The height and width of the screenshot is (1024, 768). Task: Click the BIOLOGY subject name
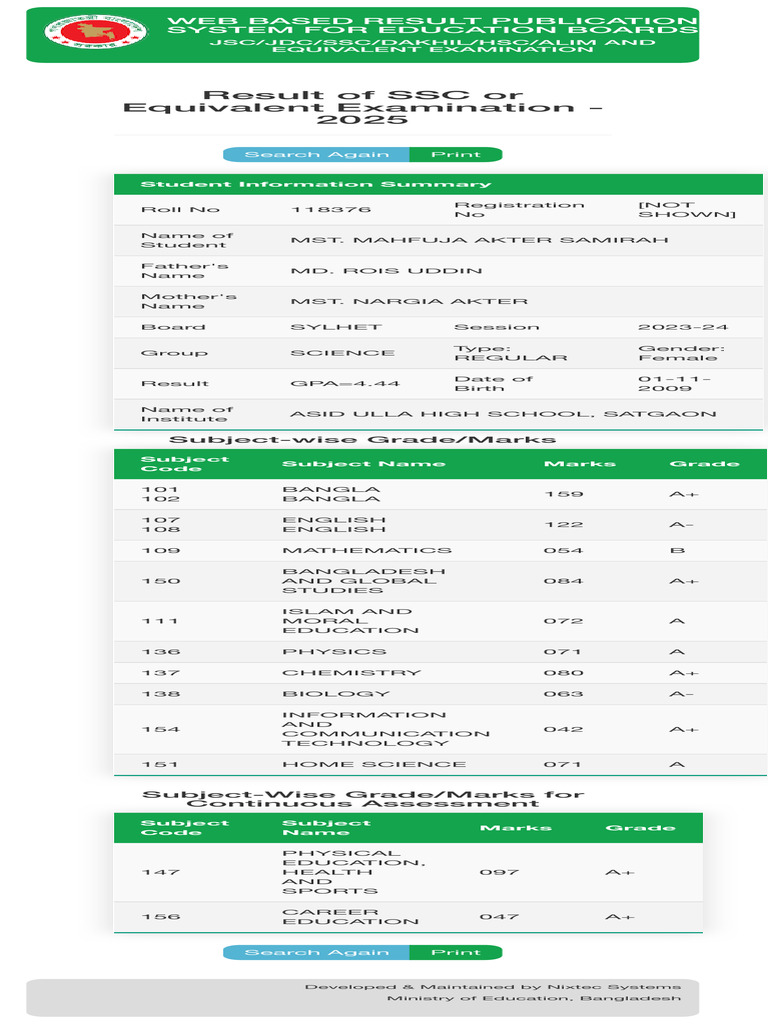[x=336, y=694]
